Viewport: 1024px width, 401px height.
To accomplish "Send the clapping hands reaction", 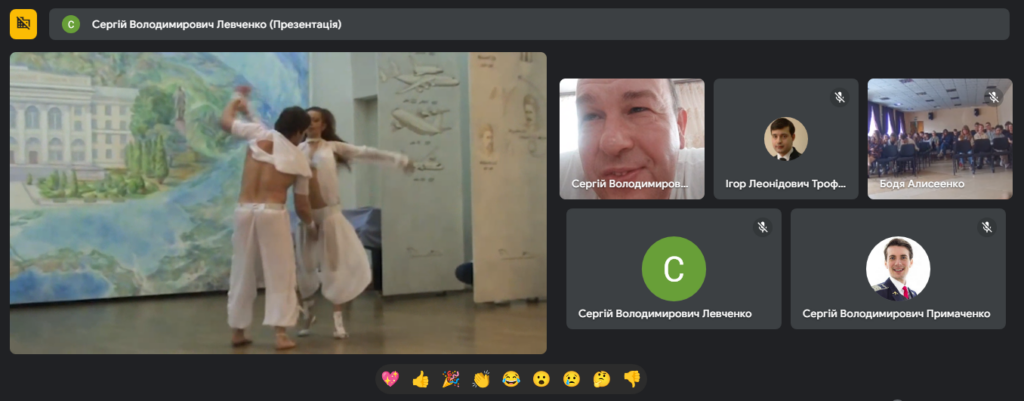I will point(481,379).
